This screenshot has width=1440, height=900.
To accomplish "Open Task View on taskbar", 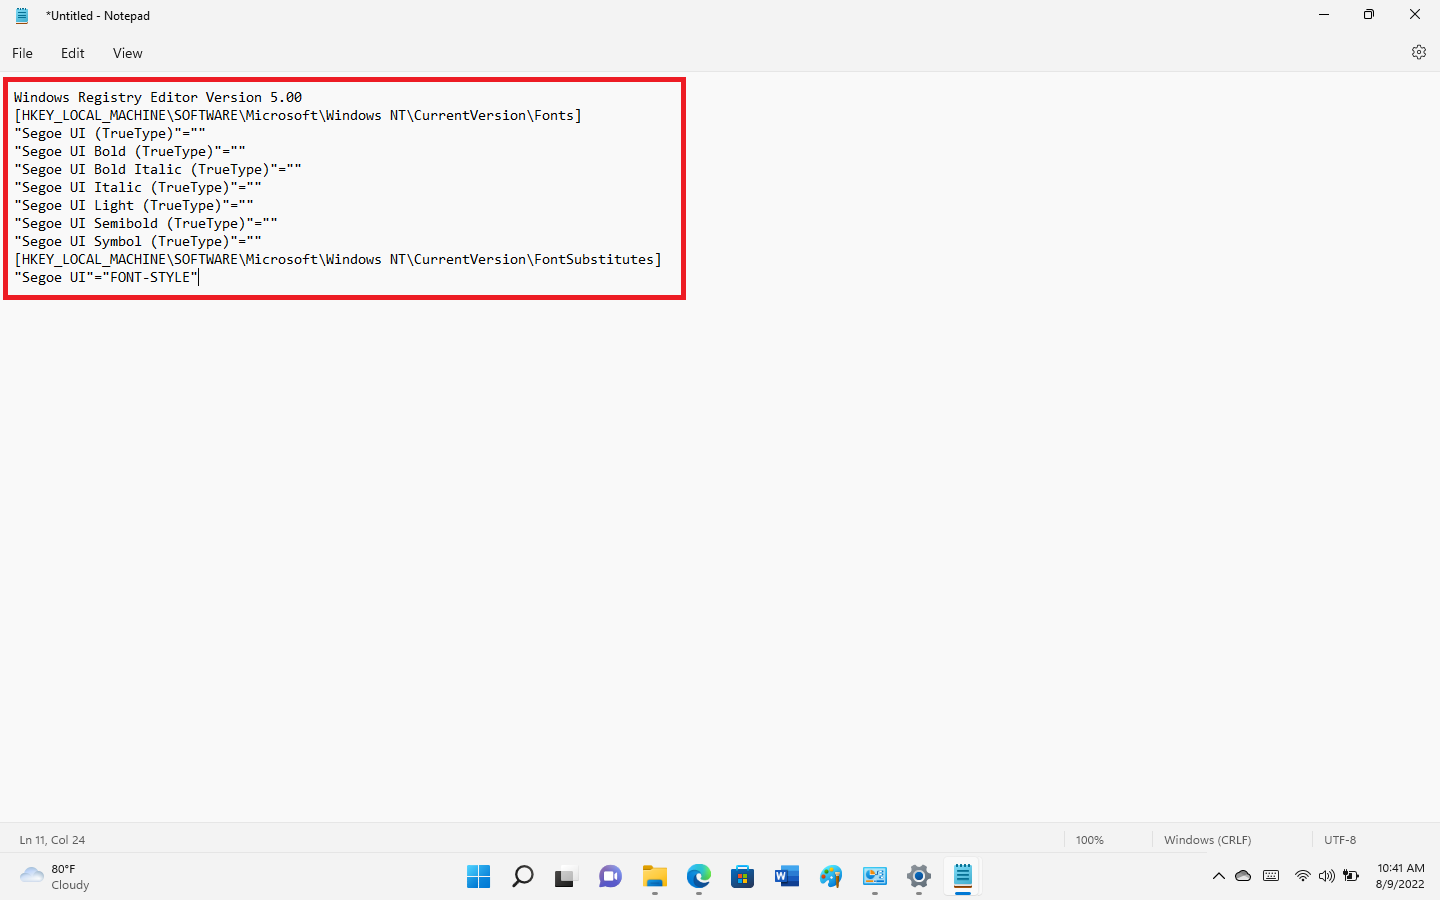I will point(566,877).
